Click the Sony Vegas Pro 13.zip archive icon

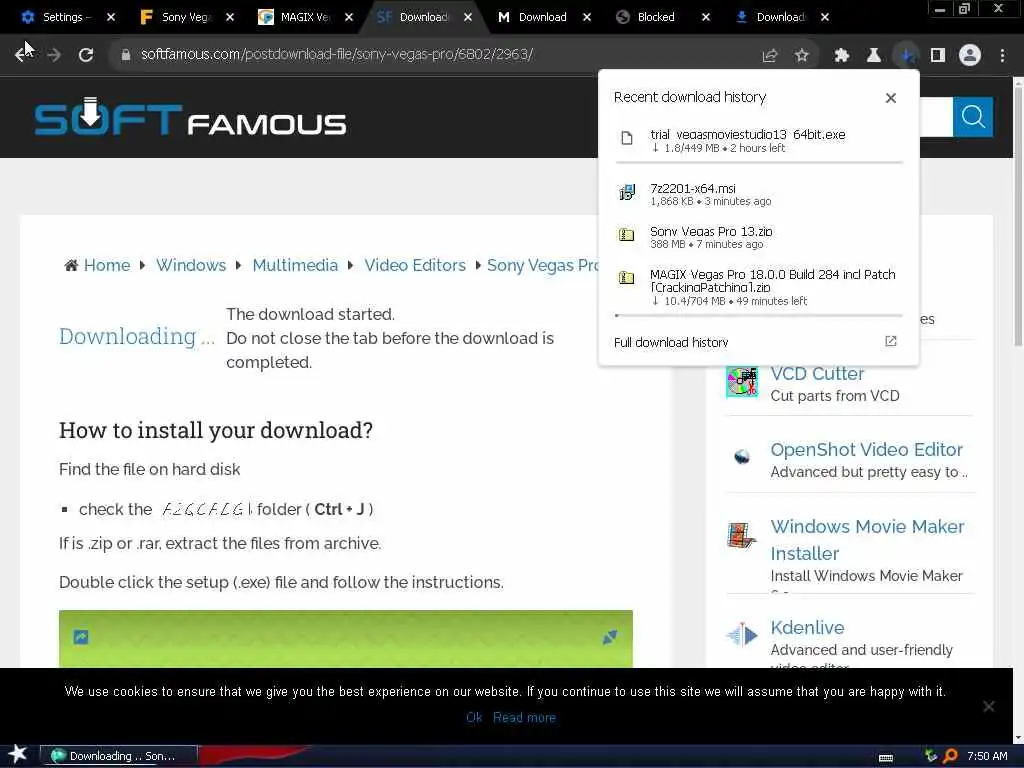click(626, 234)
